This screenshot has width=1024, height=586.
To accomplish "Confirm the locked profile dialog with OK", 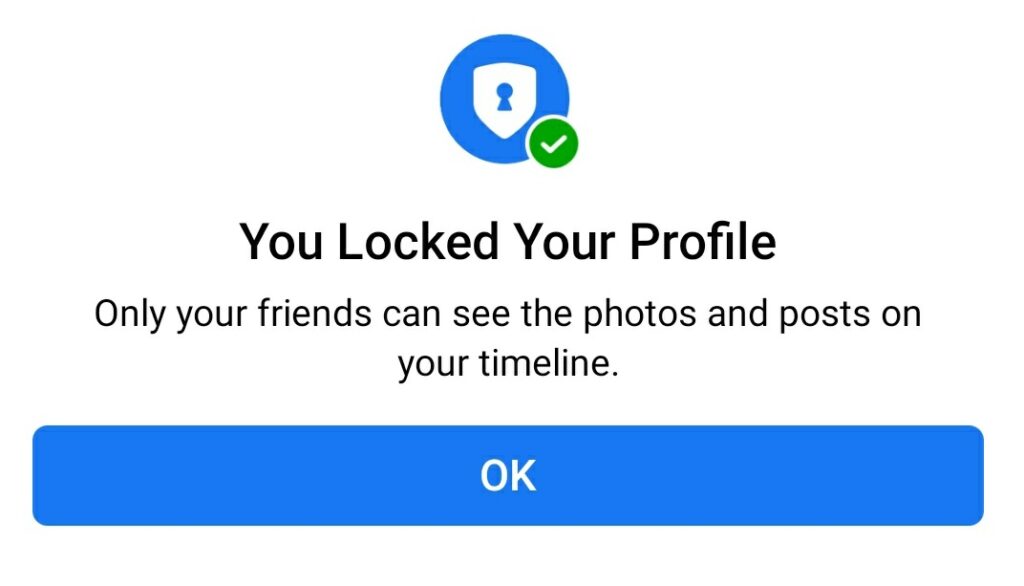I will click(x=507, y=476).
